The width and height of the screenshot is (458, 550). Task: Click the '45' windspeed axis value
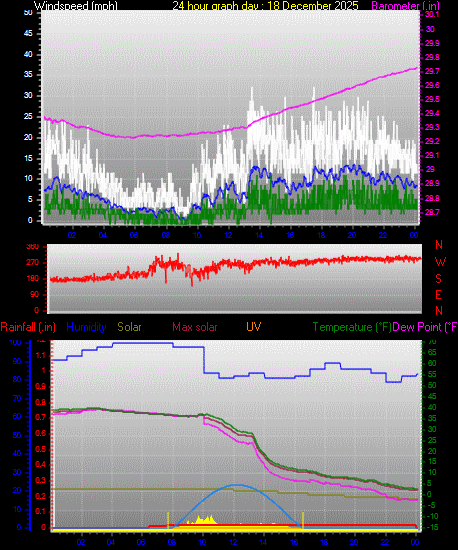(x=28, y=34)
